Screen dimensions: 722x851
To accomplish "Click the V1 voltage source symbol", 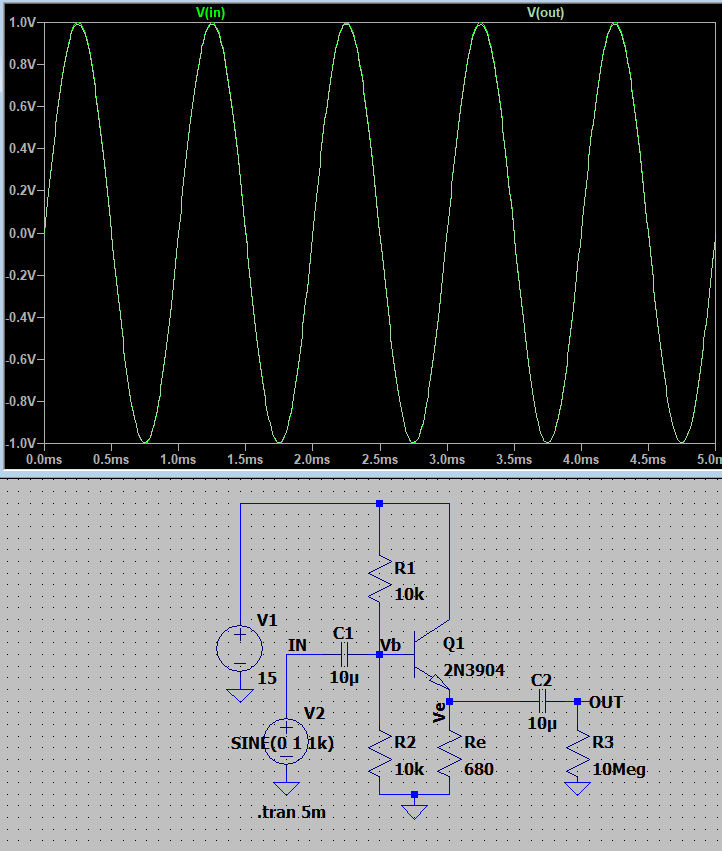I will click(240, 647).
